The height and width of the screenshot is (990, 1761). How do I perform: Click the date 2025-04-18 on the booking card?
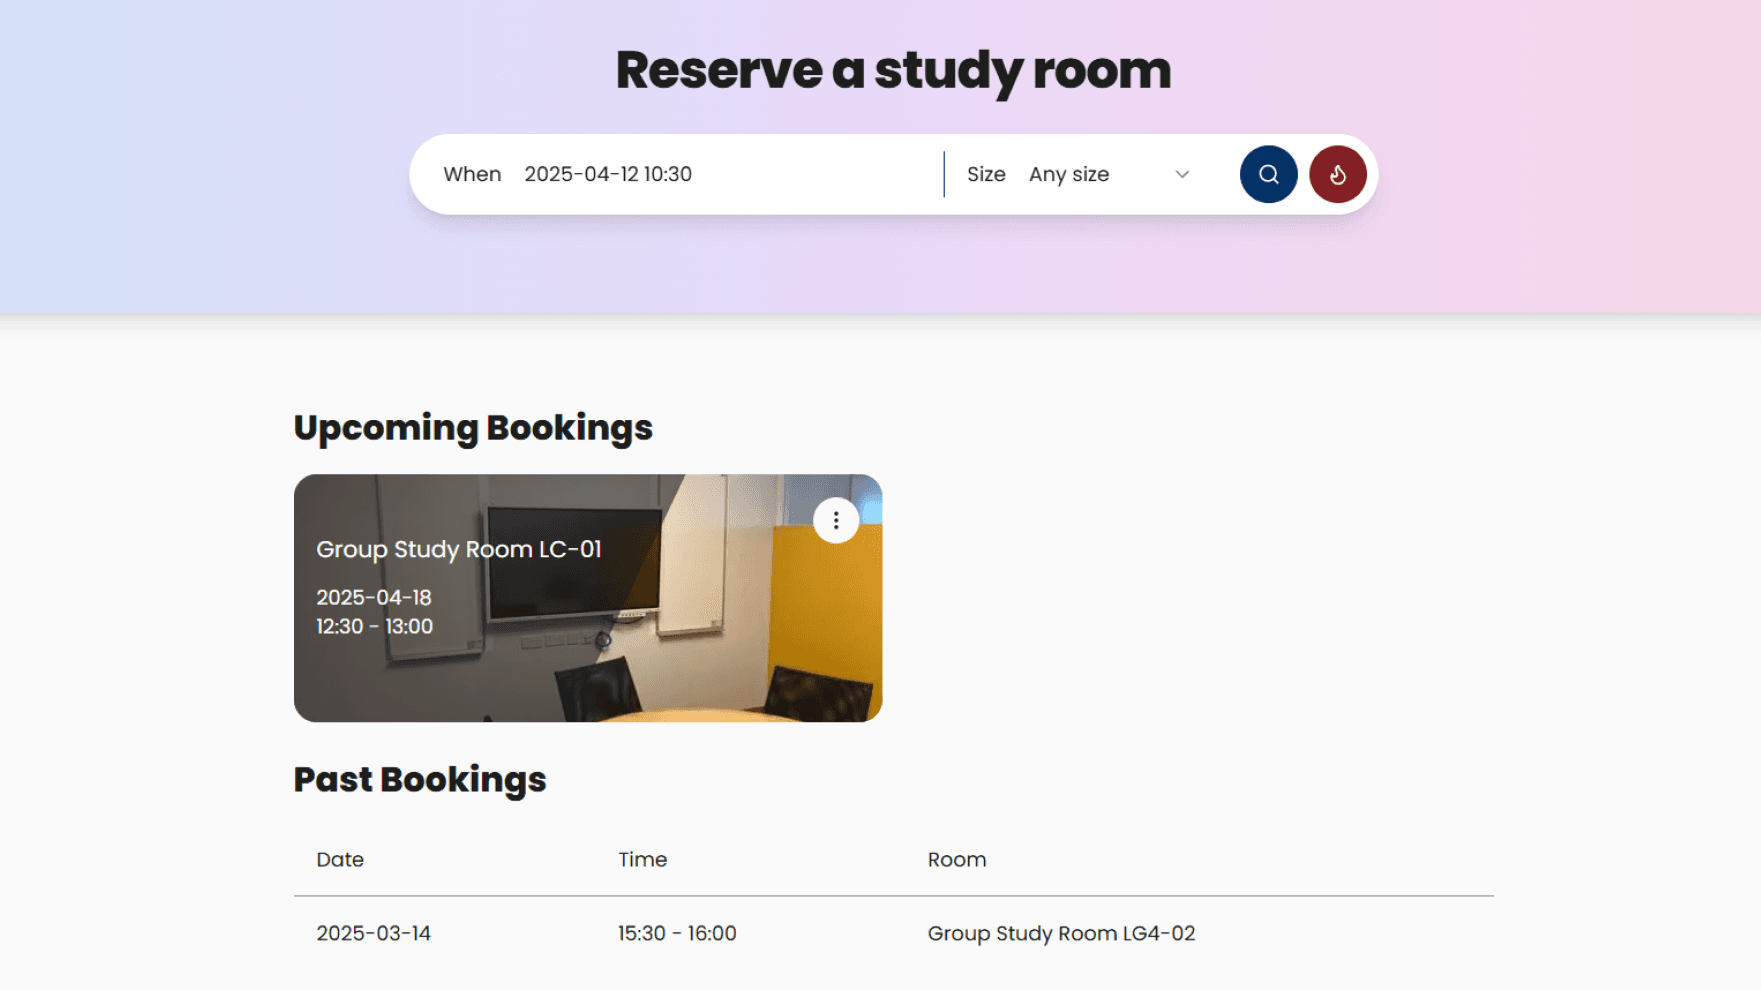click(373, 597)
